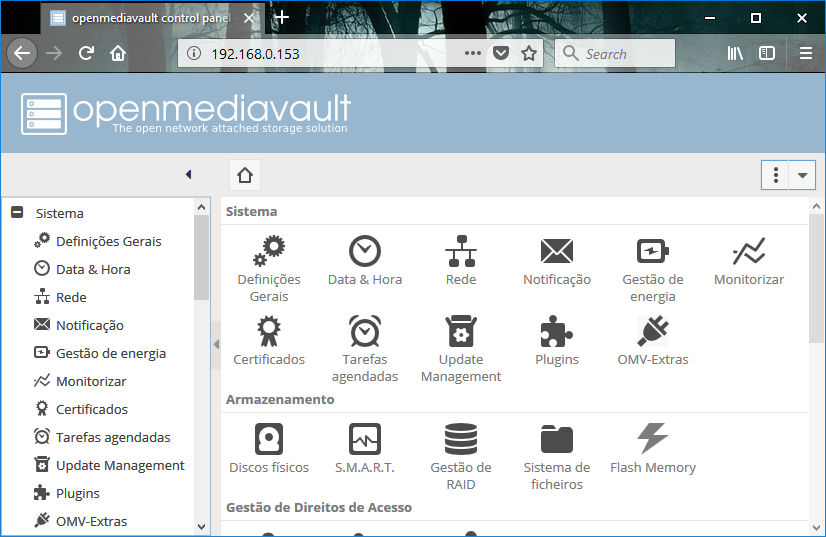
Task: Click the sidebar scroll-down arrow
Action: pyautogui.click(x=201, y=526)
